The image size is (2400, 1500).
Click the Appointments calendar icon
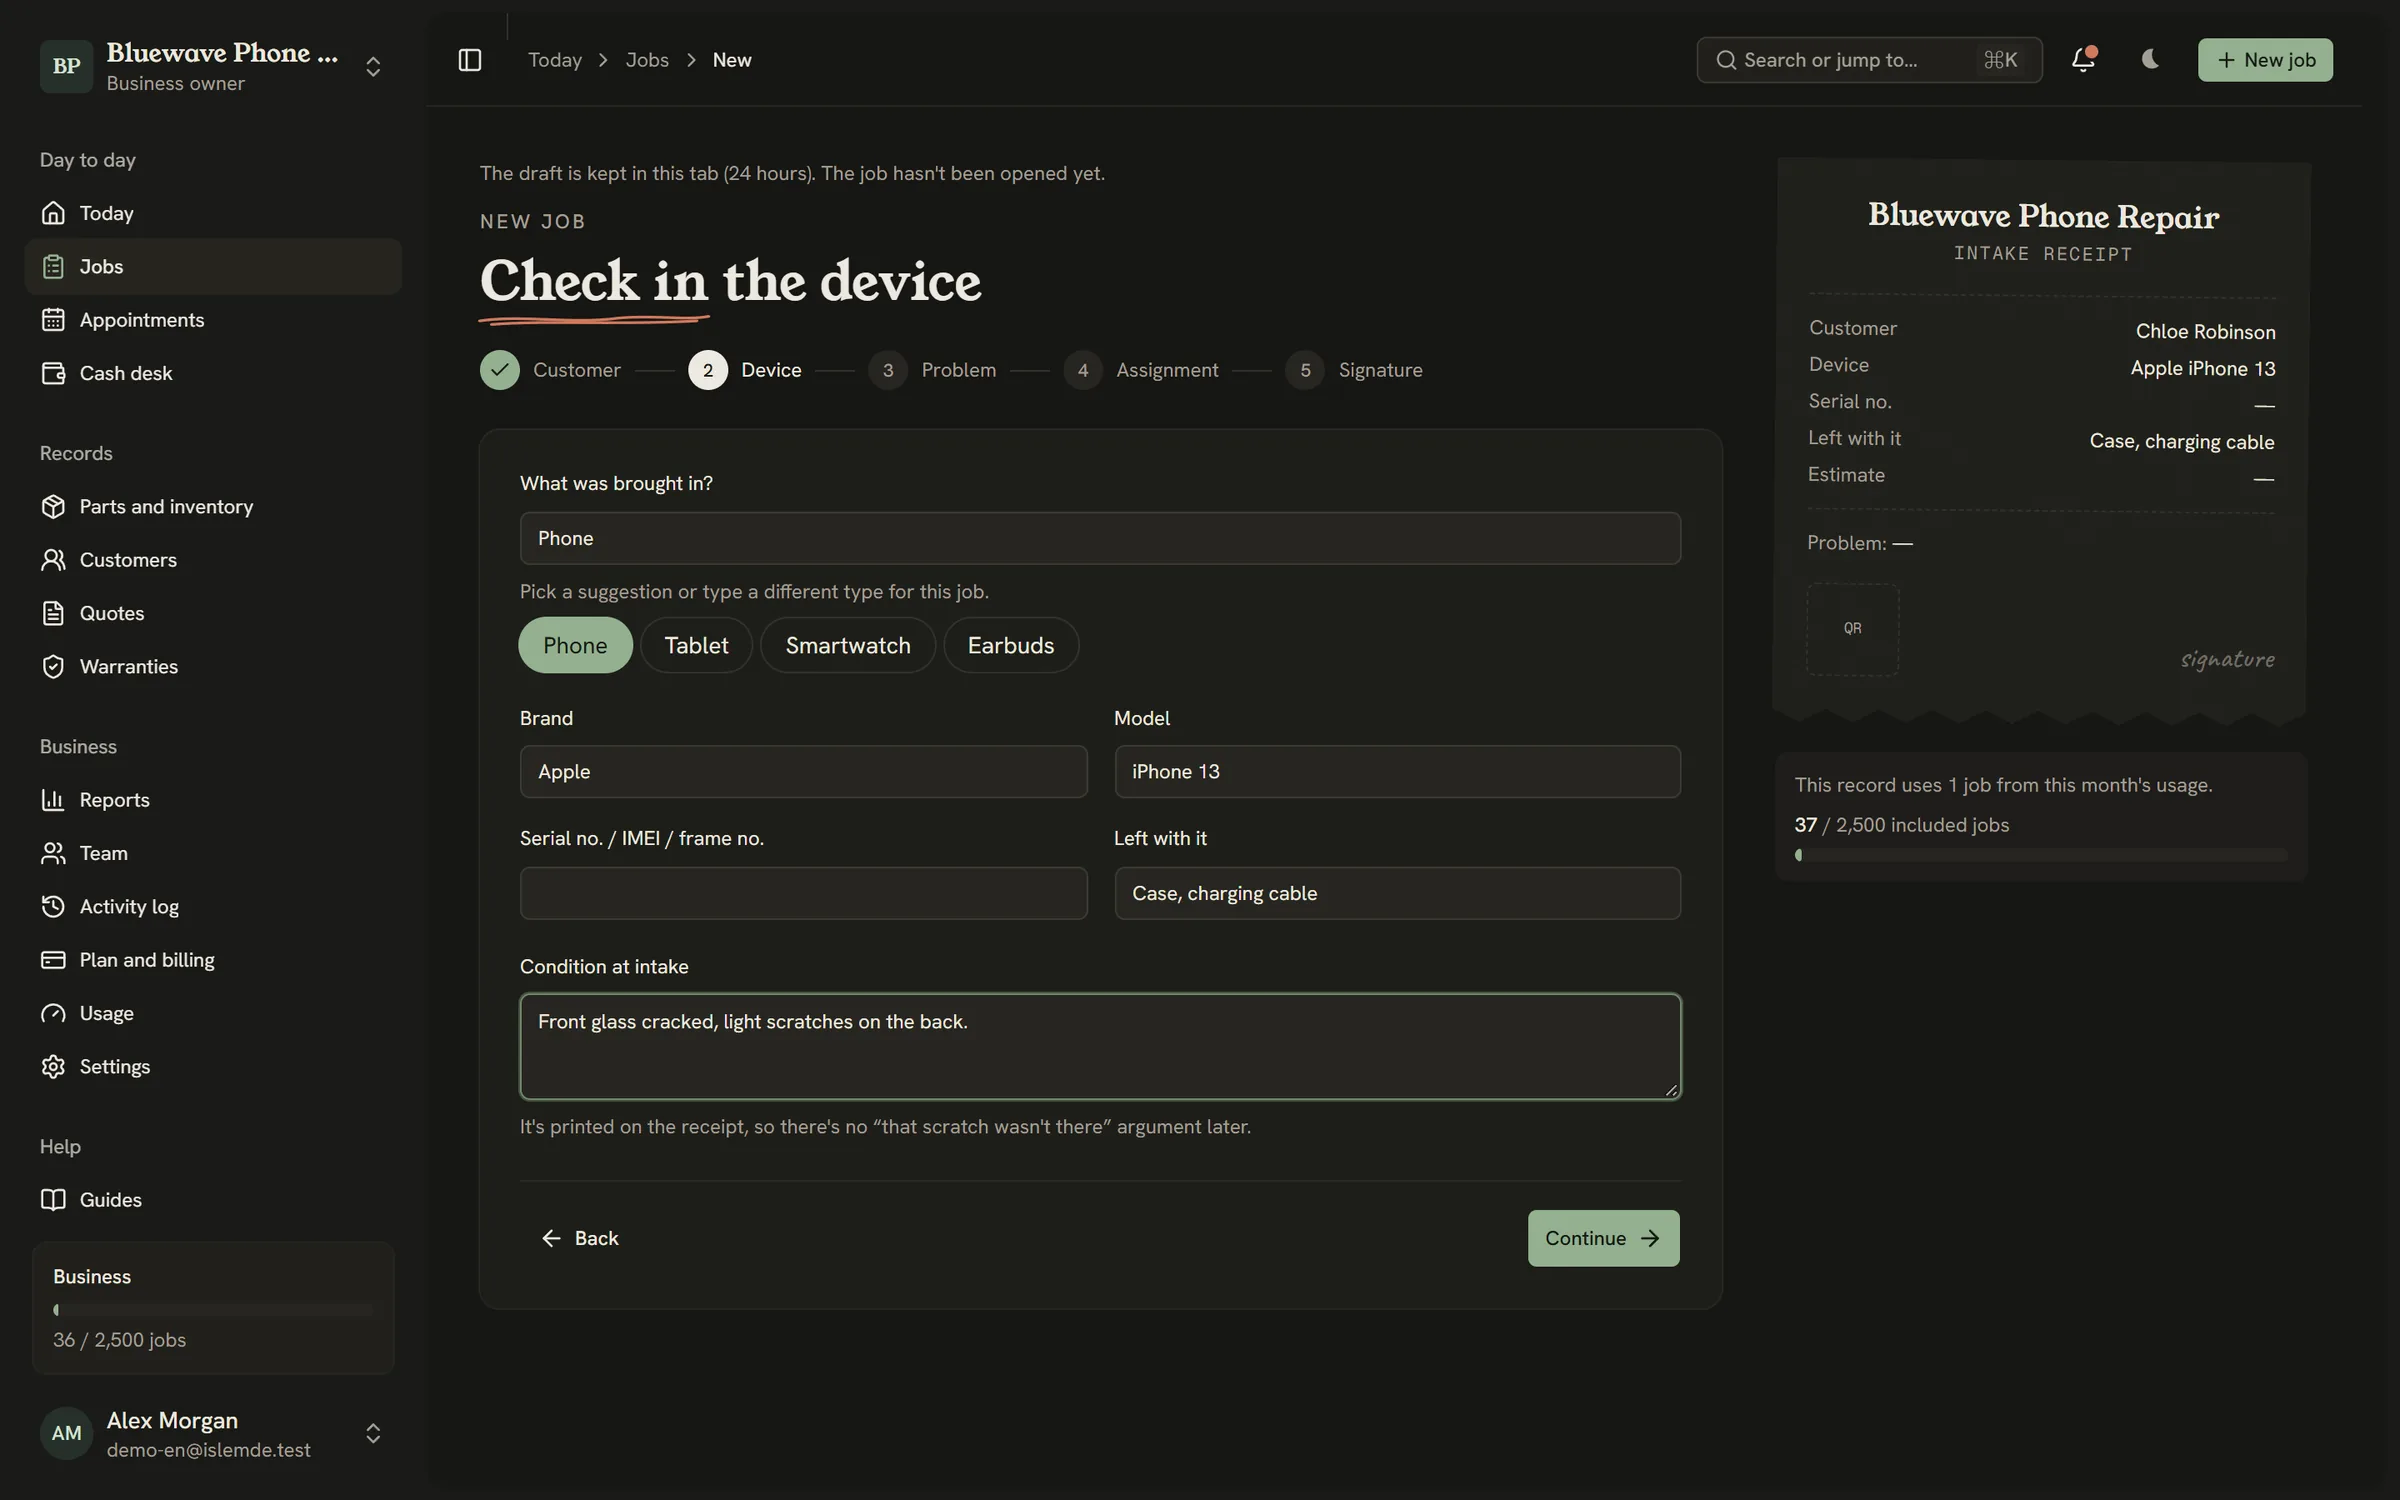[53, 320]
